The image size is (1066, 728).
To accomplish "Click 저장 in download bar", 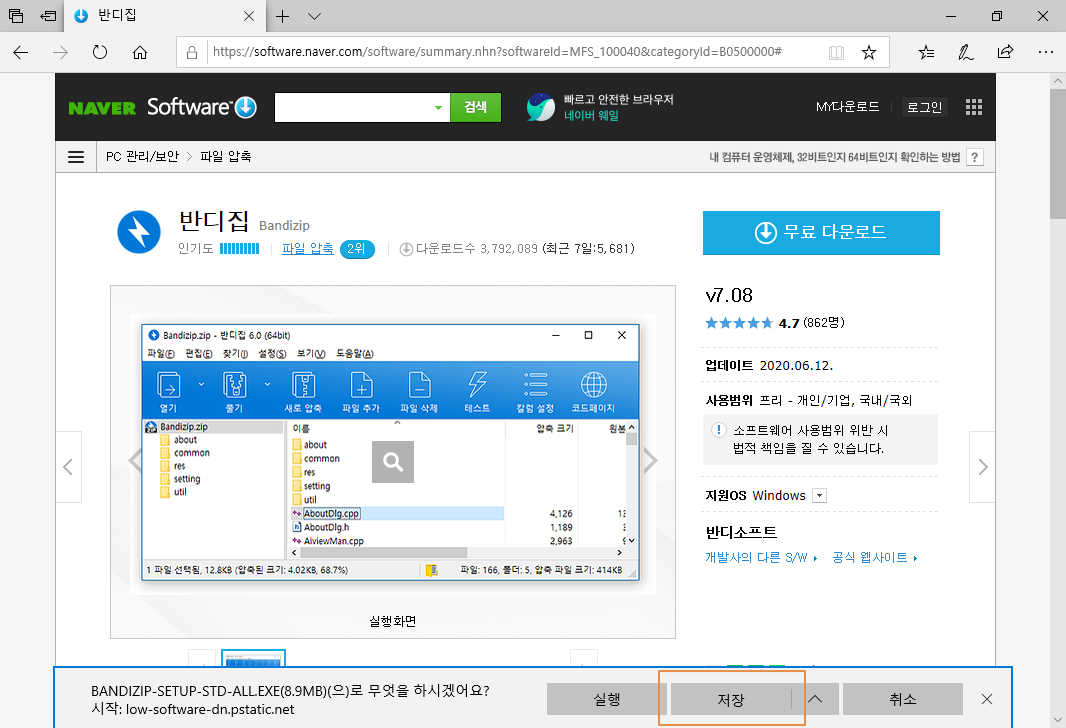I will point(731,699).
